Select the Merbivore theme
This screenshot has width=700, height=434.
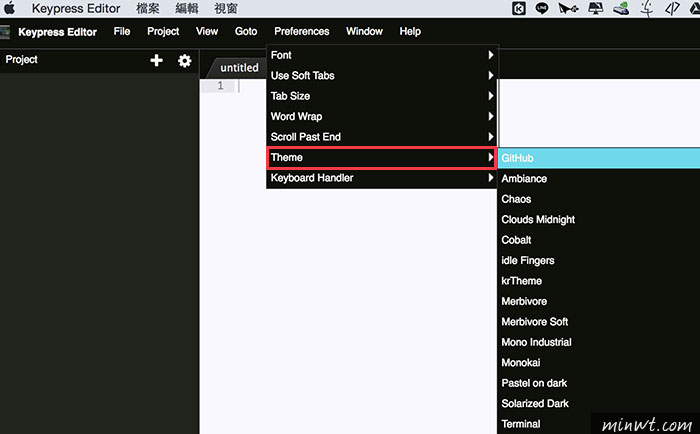click(x=599, y=301)
